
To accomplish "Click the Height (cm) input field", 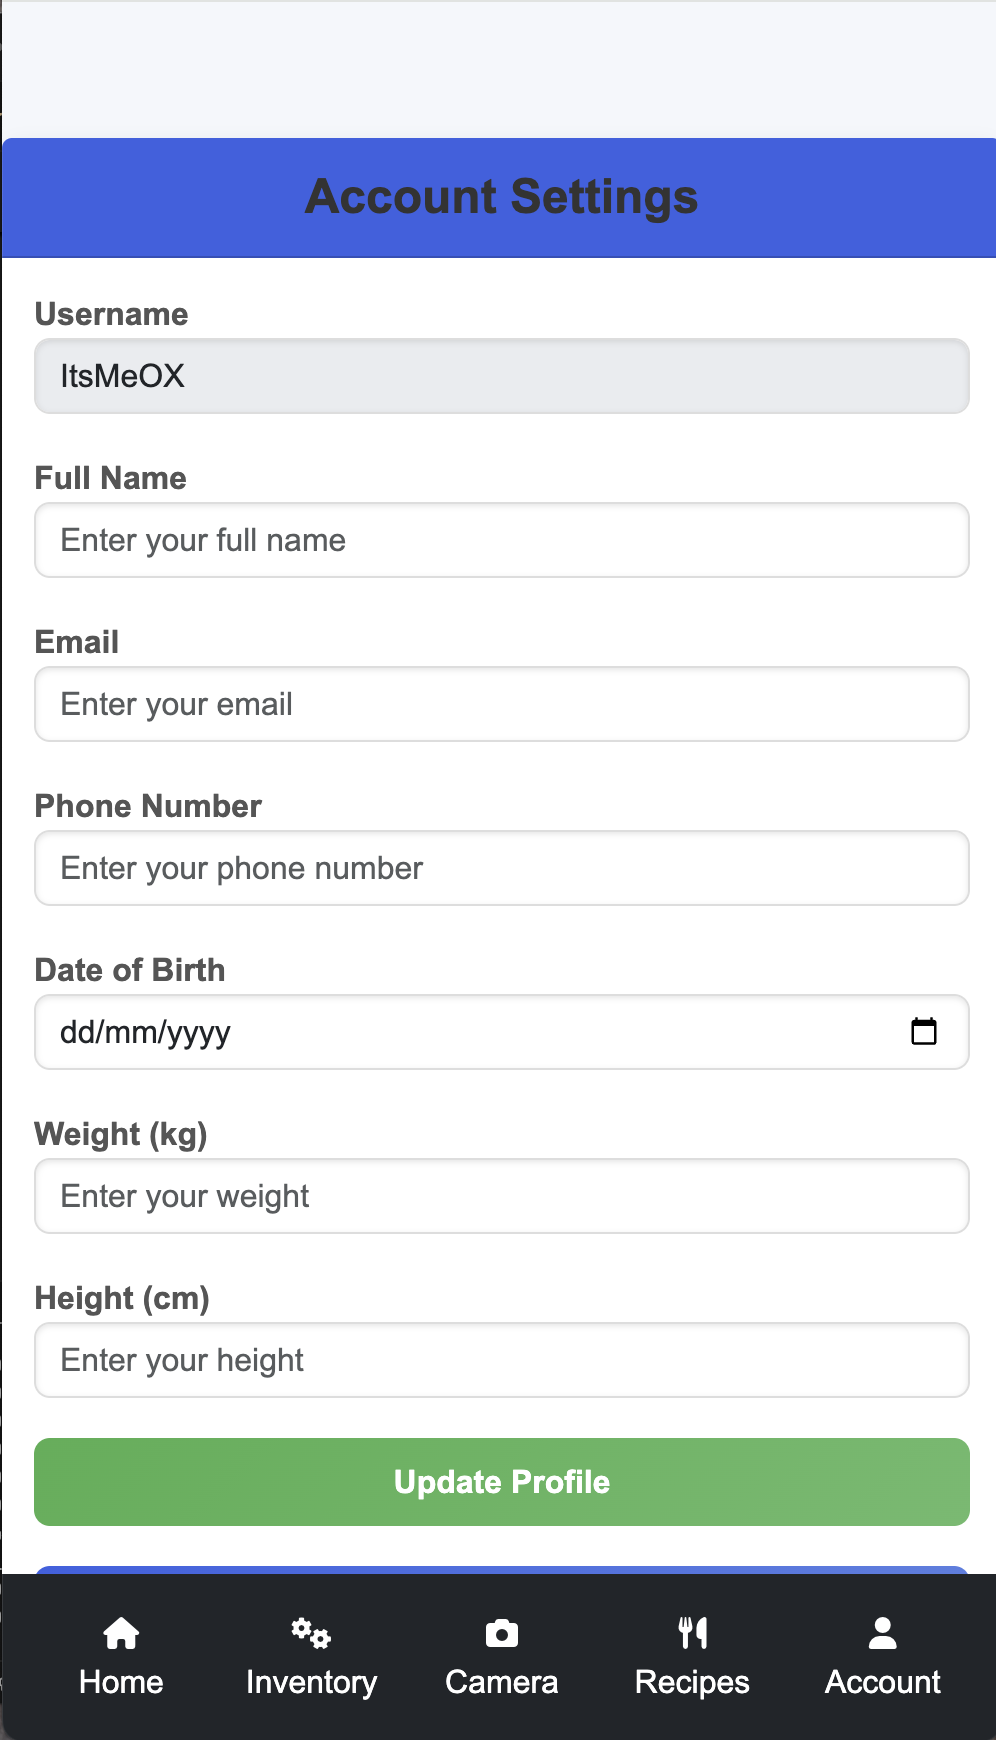I will click(x=501, y=1360).
